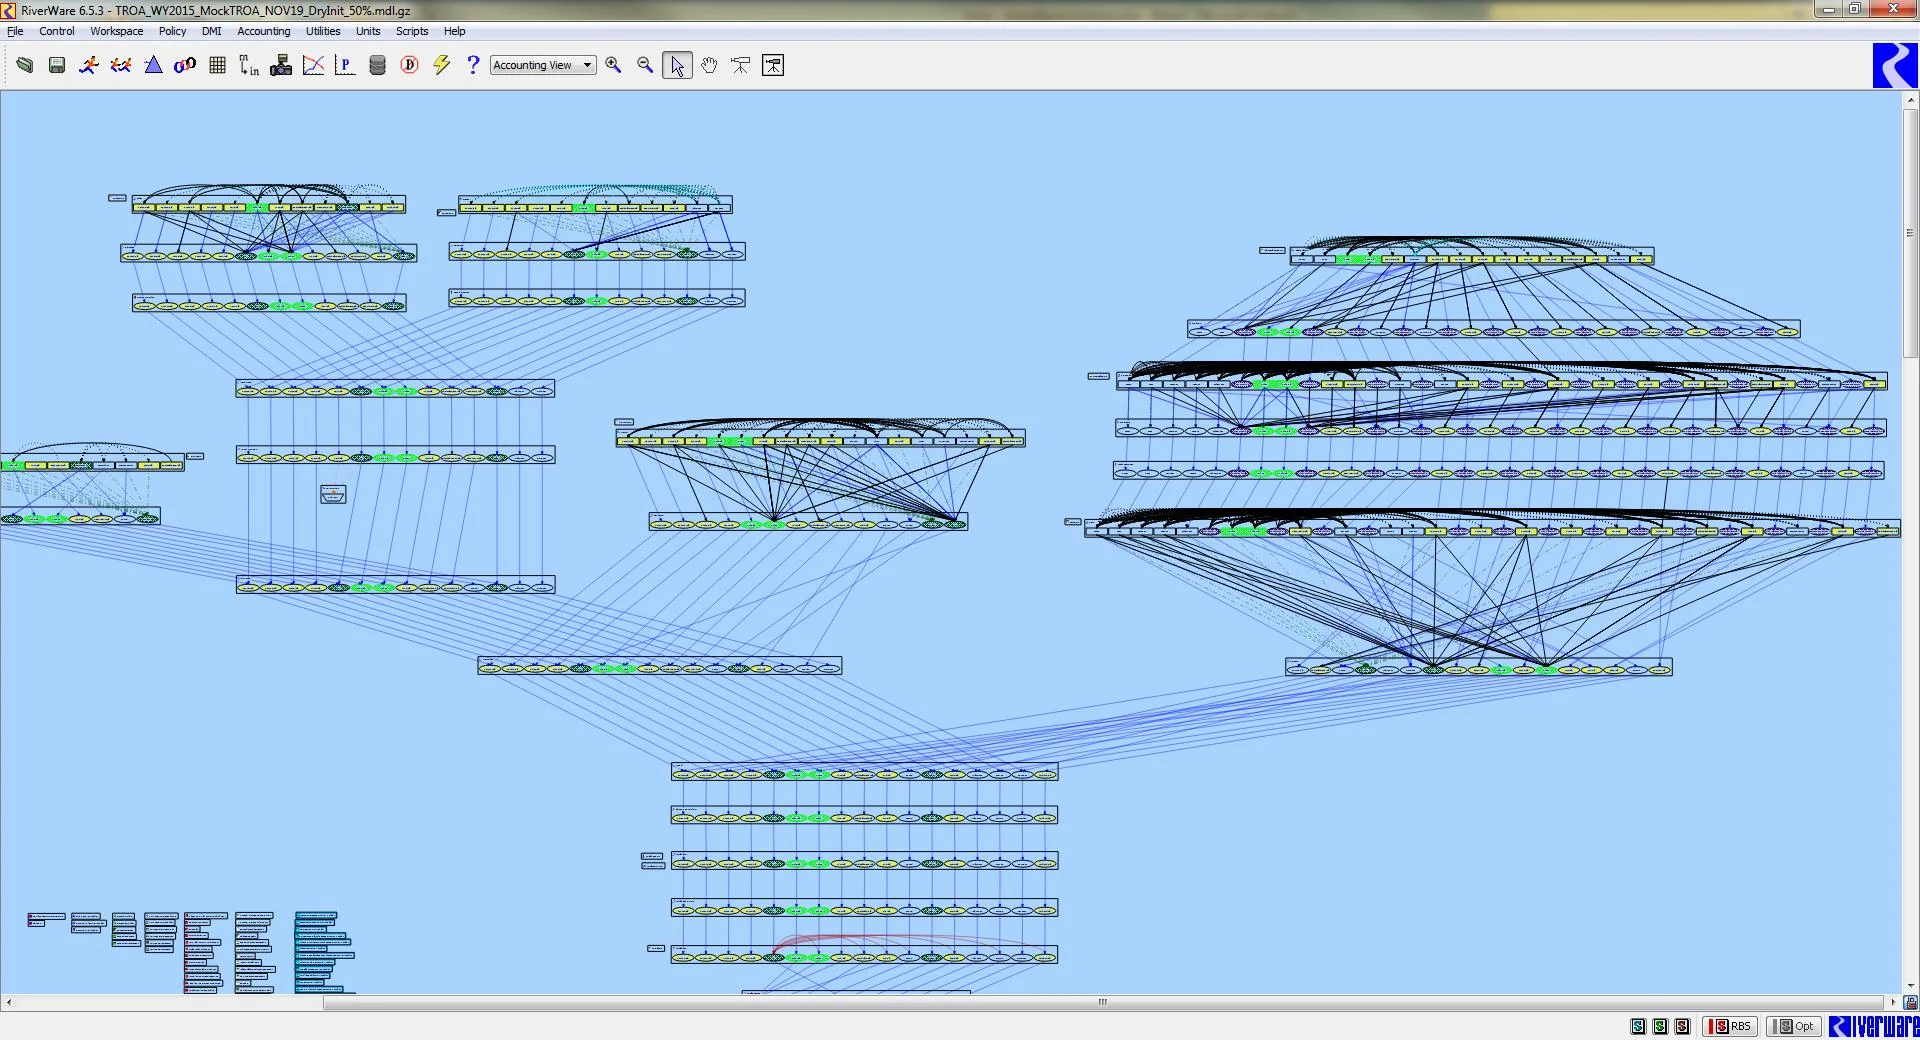
Task: Save the model with the disk icon
Action: coord(56,65)
